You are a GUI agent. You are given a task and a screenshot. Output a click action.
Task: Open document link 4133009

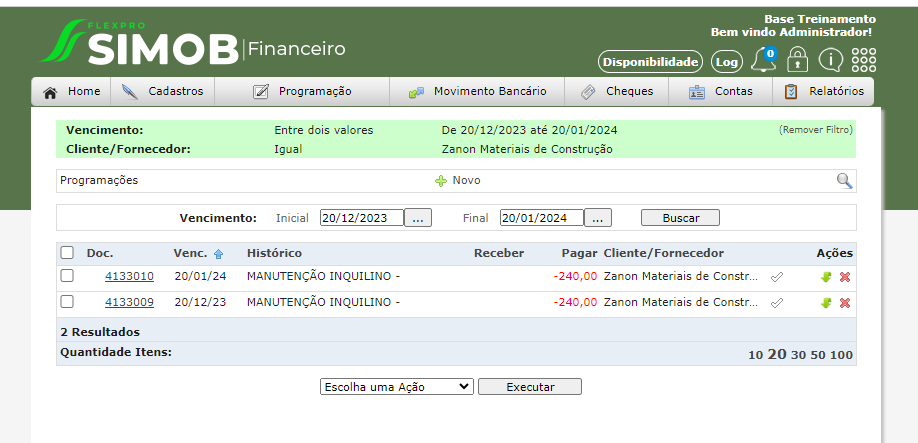click(129, 303)
